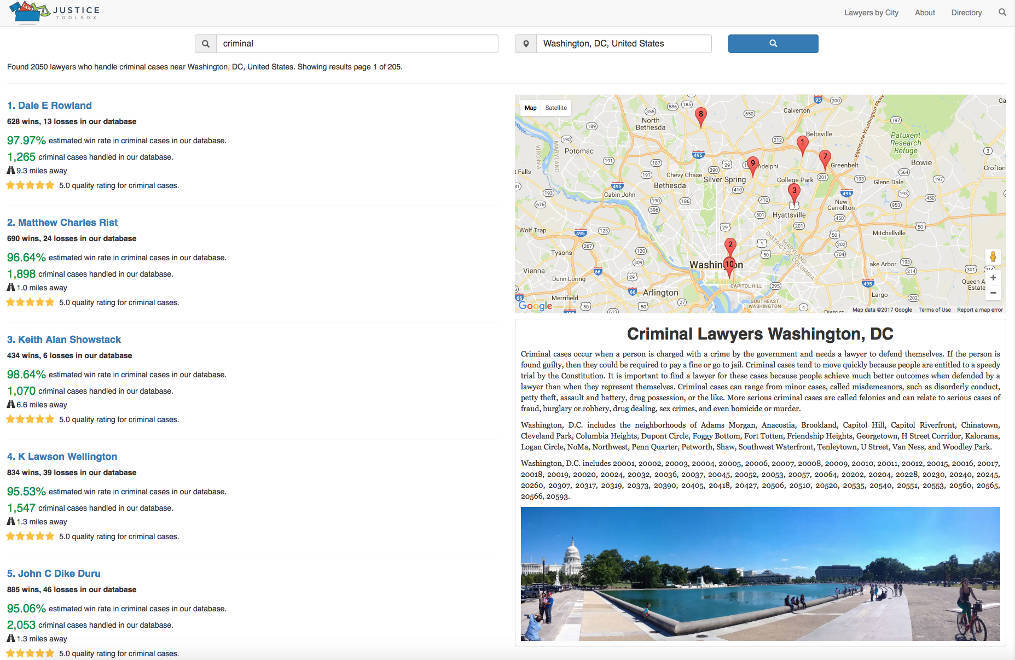
Task: Click the Google logo on the map
Action: [x=535, y=305]
